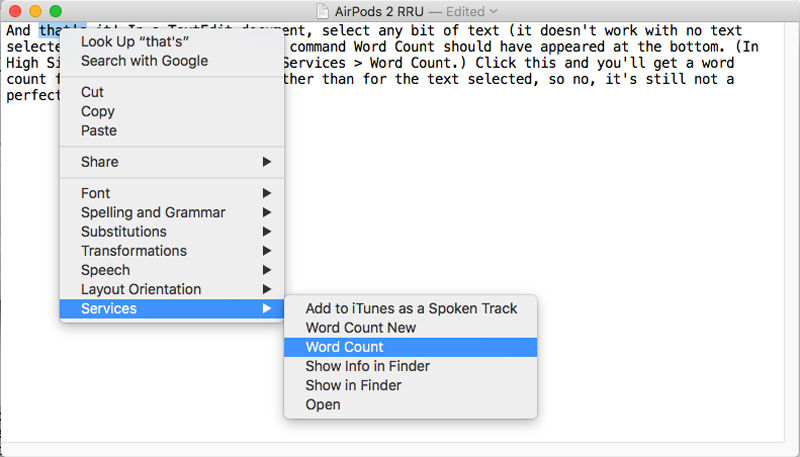This screenshot has height=457, width=800.
Task: Open the Edited dropdown arrow in title
Action: point(494,10)
